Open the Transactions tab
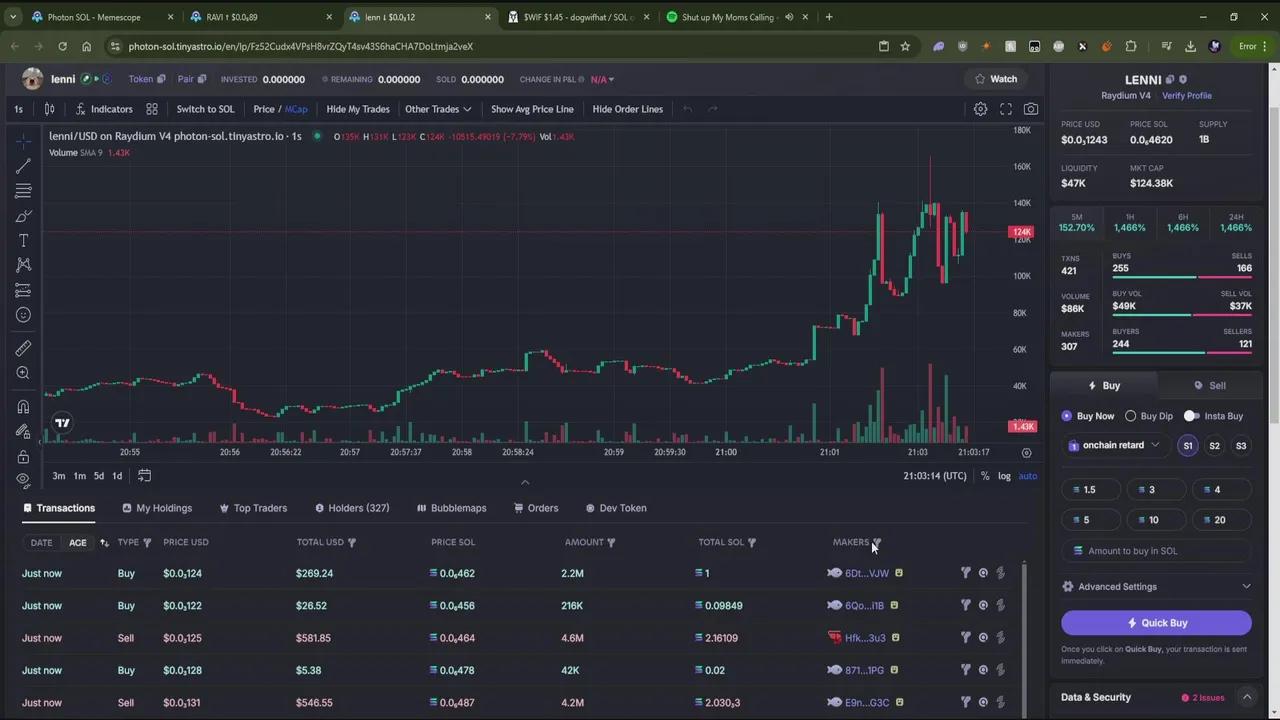The image size is (1280, 720). click(x=59, y=508)
